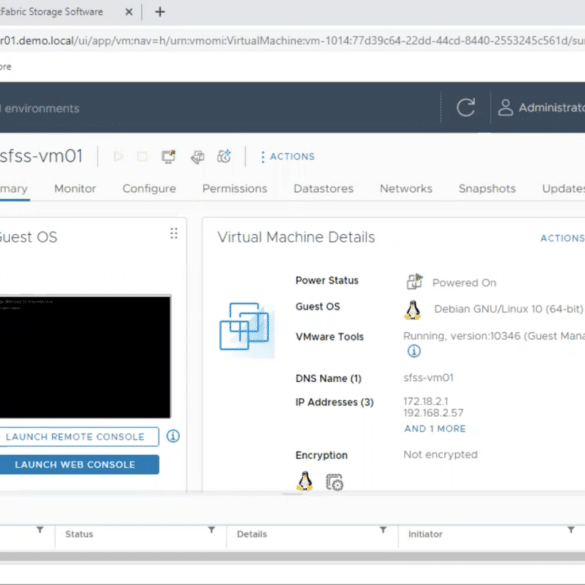This screenshot has width=585, height=585.
Task: Click the Powered On text
Action: coord(464,283)
